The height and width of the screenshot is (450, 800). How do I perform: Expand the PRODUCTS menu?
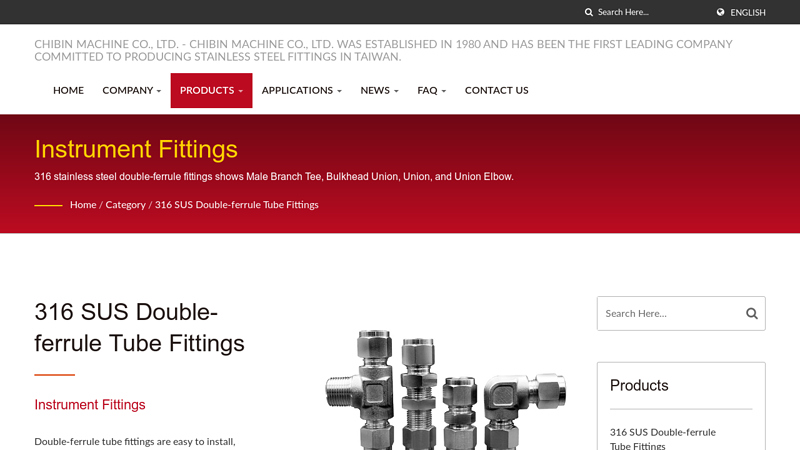[x=211, y=90]
